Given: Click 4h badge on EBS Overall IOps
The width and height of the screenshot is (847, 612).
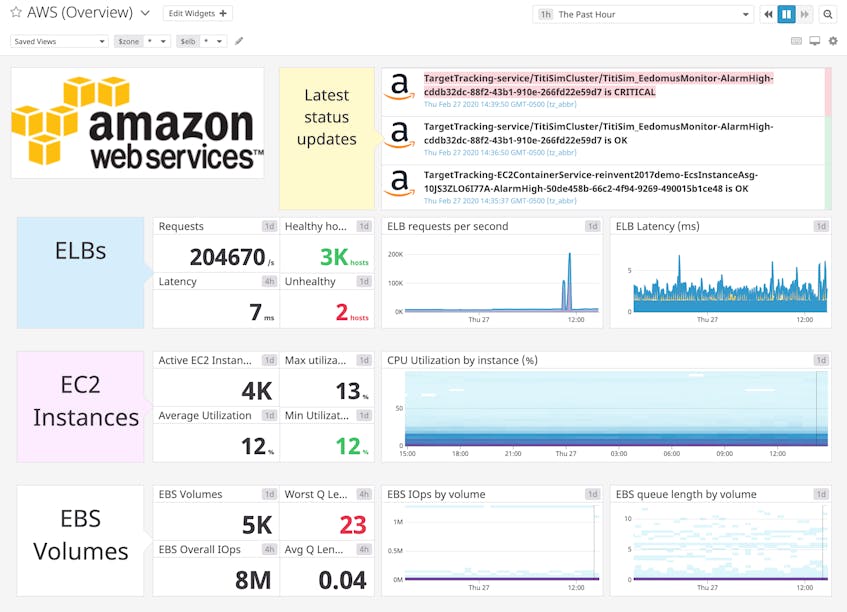Looking at the screenshot, I should (269, 549).
